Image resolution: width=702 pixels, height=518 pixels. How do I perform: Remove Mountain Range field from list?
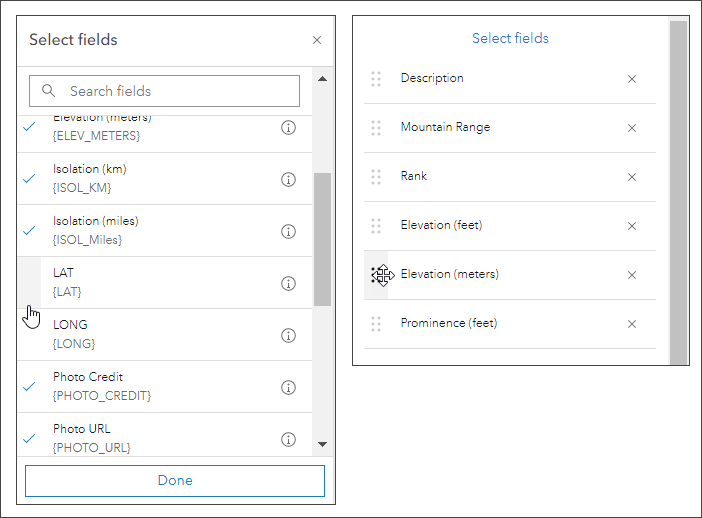coord(632,128)
